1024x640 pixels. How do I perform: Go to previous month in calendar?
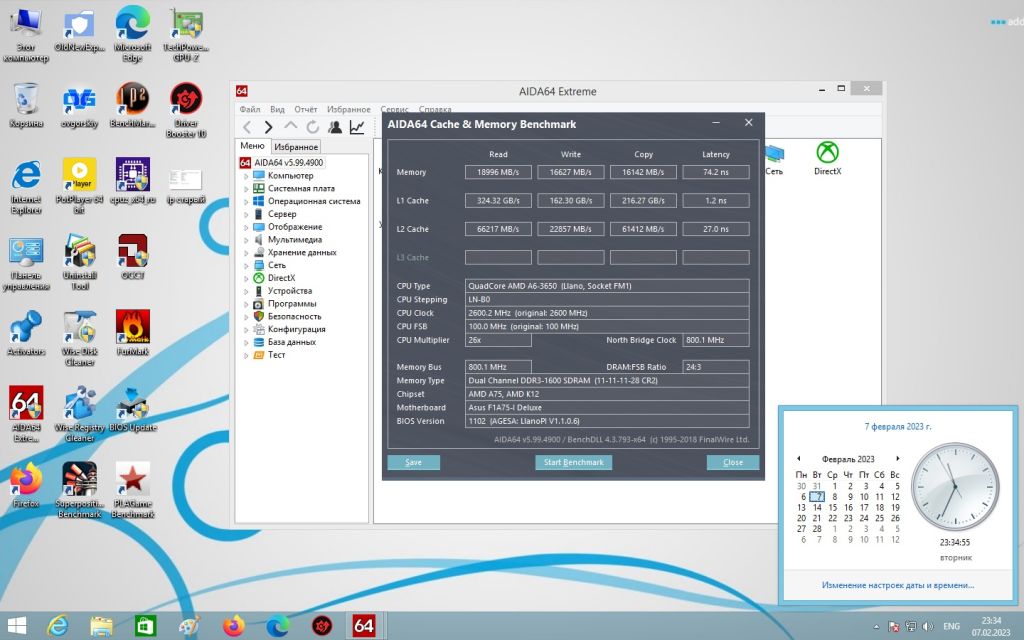point(799,458)
